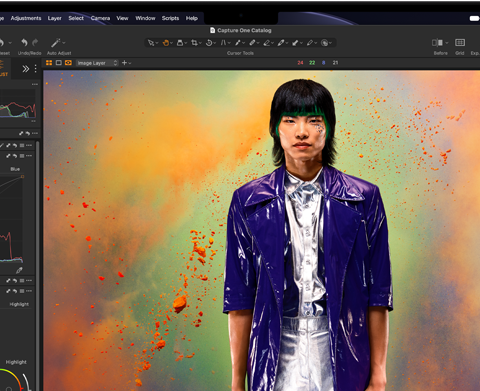The width and height of the screenshot is (480, 391).
Task: Open the Camera menu
Action: click(100, 18)
